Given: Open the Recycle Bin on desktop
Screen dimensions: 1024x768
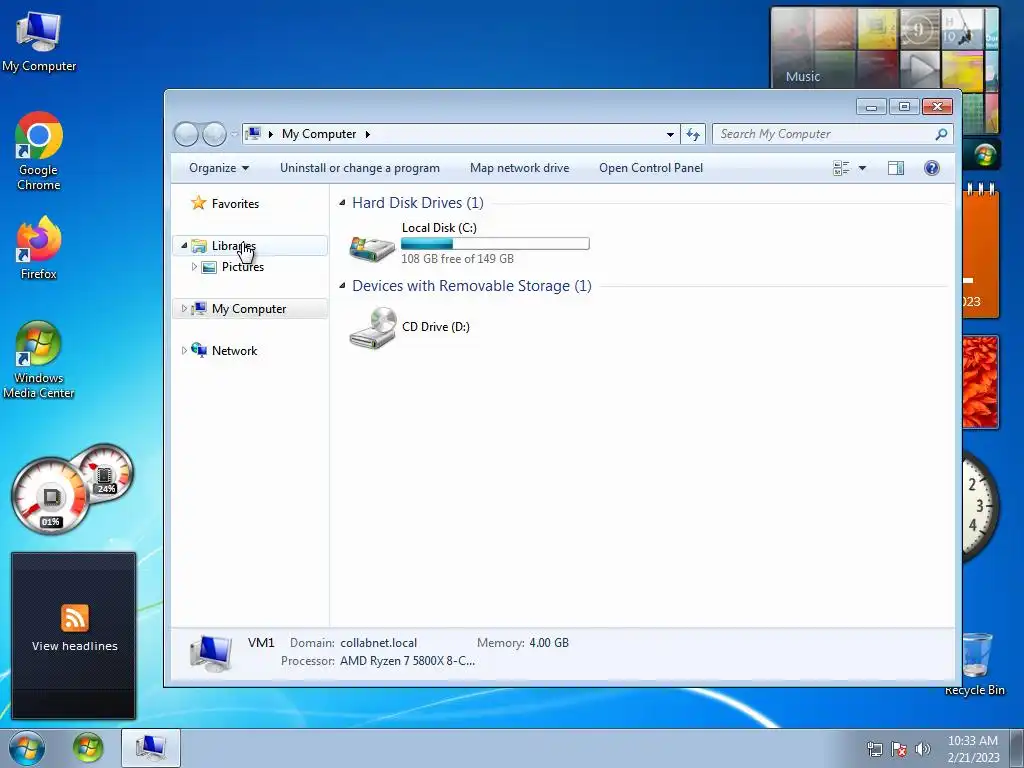Looking at the screenshot, I should (x=977, y=663).
